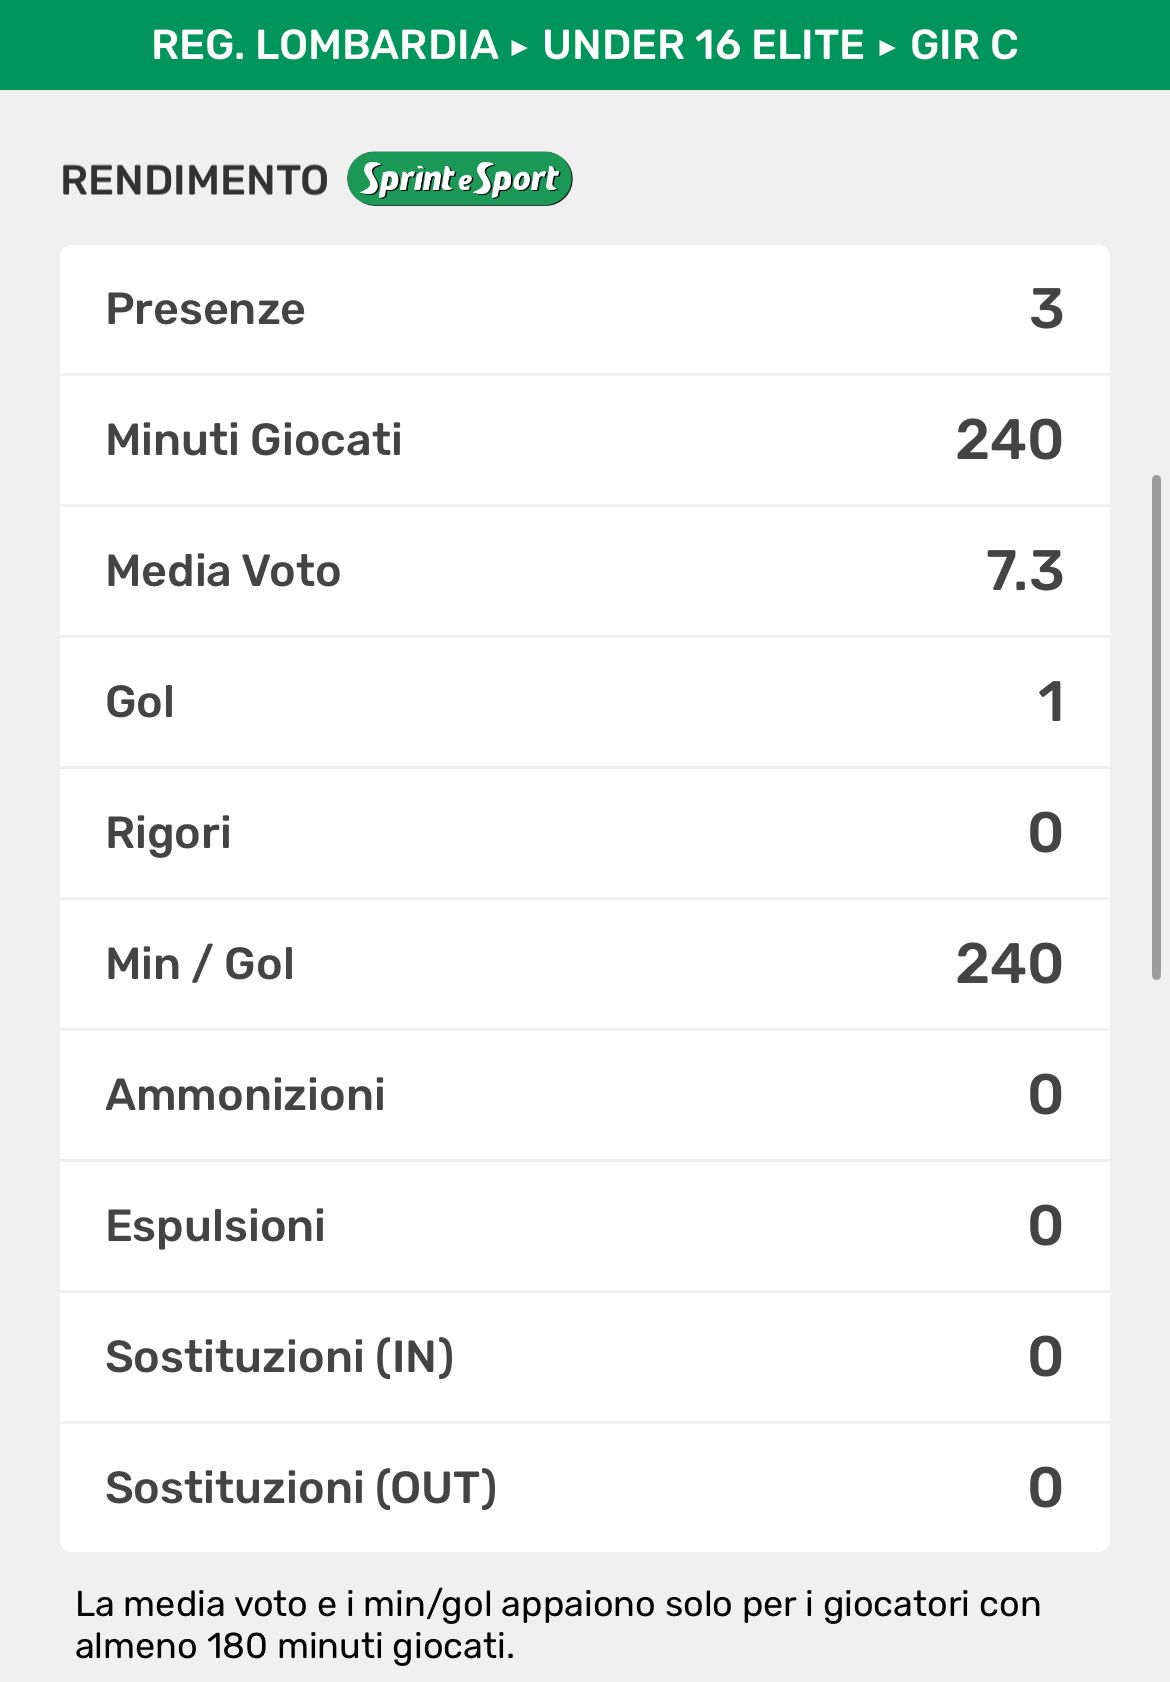Select the Ammonizioni row
Viewport: 1170px width, 1682px height.
pyautogui.click(x=584, y=1095)
